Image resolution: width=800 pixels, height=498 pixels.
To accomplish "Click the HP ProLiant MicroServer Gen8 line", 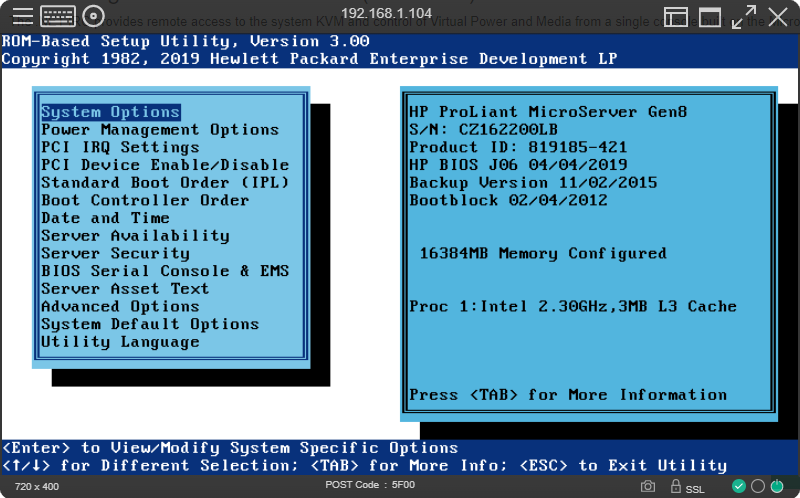I will (x=548, y=112).
